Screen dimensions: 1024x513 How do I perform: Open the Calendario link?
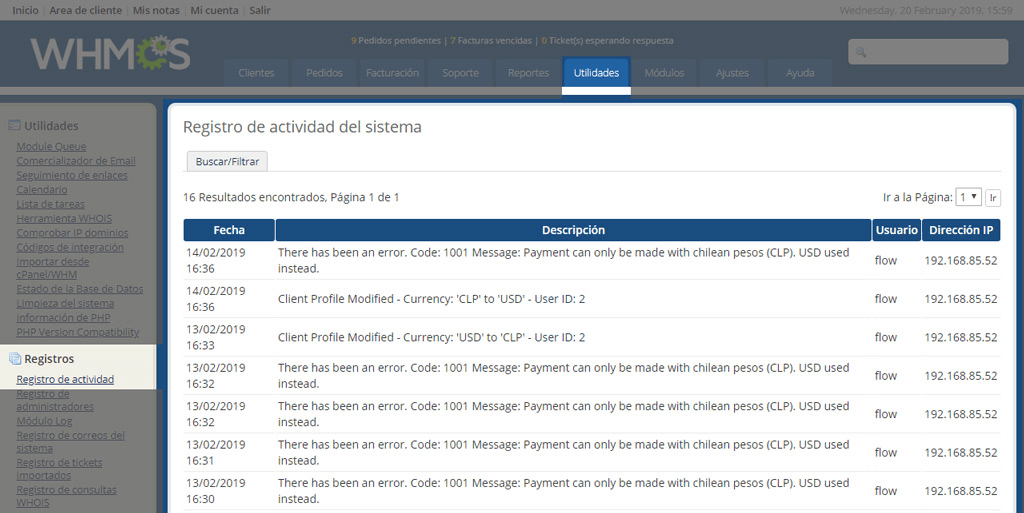click(x=42, y=189)
